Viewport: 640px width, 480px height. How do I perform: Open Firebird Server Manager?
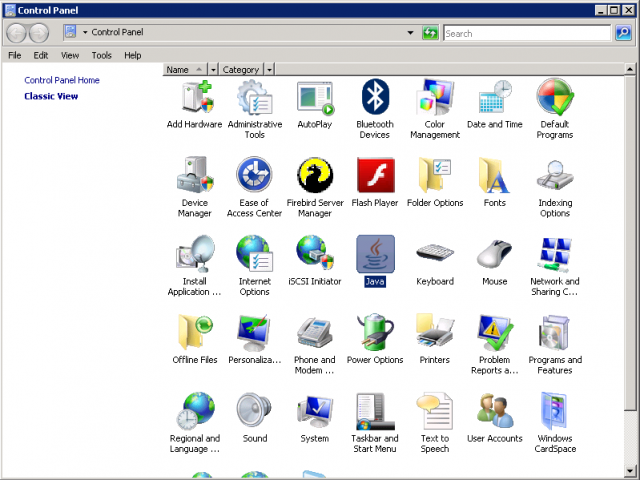click(315, 188)
